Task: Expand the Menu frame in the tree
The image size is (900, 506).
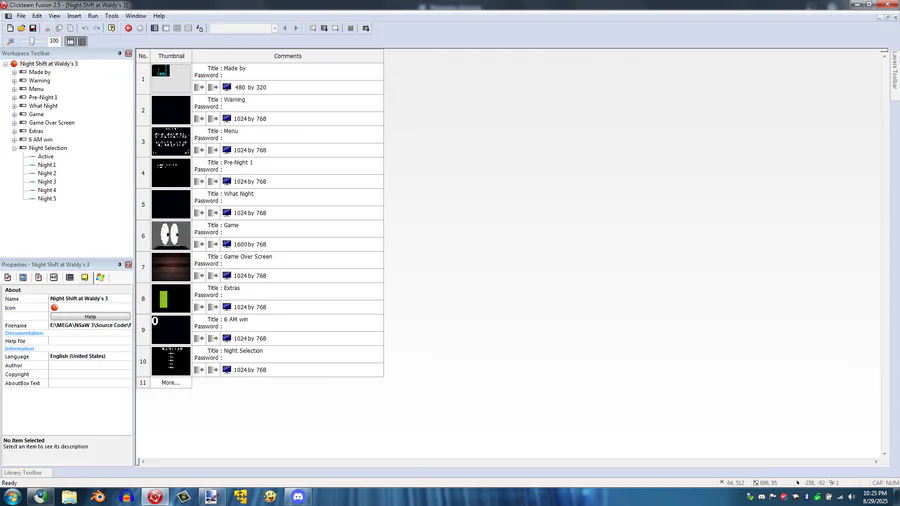Action: 14,89
